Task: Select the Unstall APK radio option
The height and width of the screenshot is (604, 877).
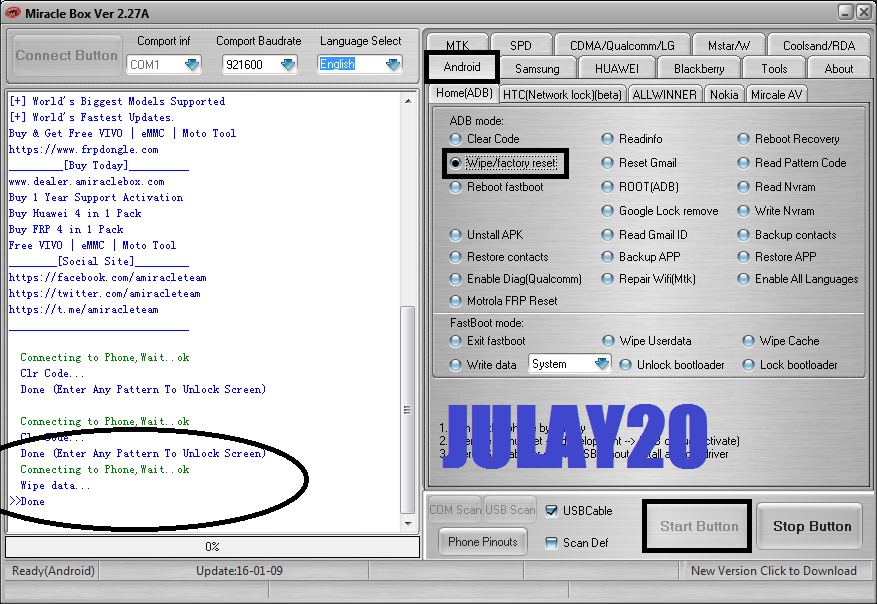Action: [x=455, y=235]
